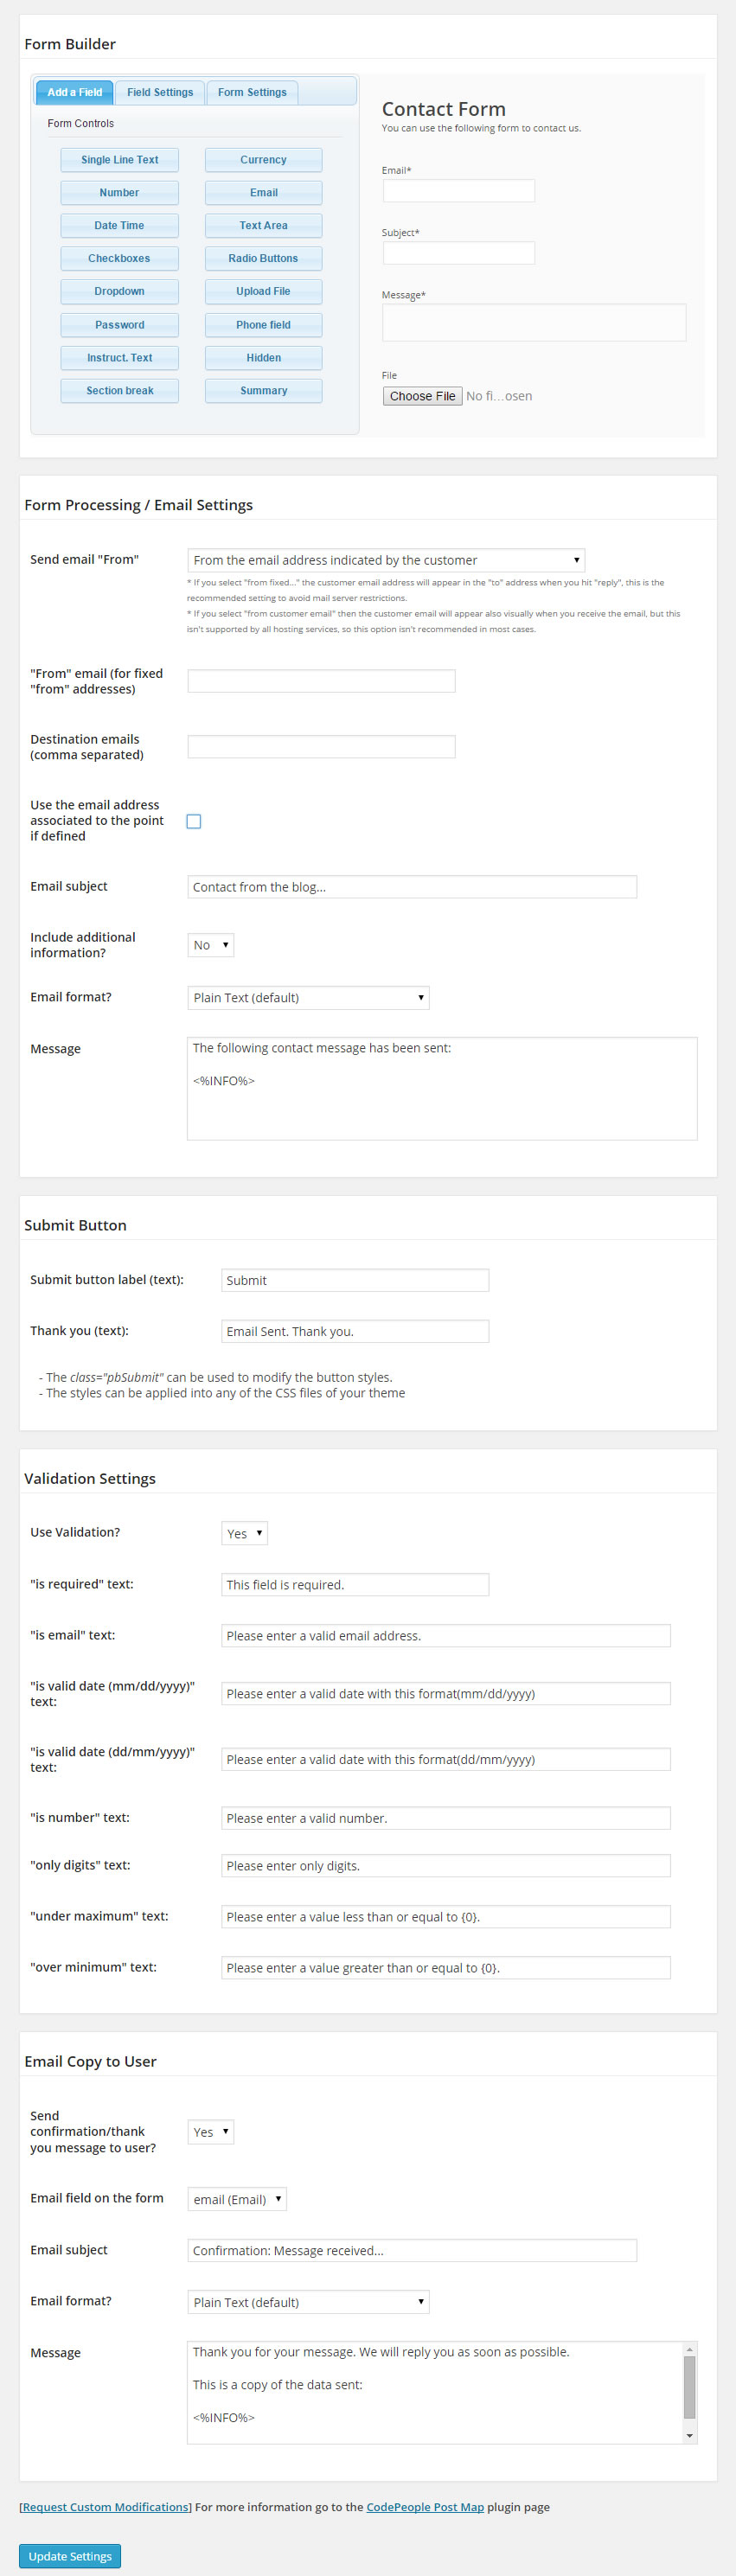Add an Upload File control
The height and width of the screenshot is (2576, 736).
(263, 292)
